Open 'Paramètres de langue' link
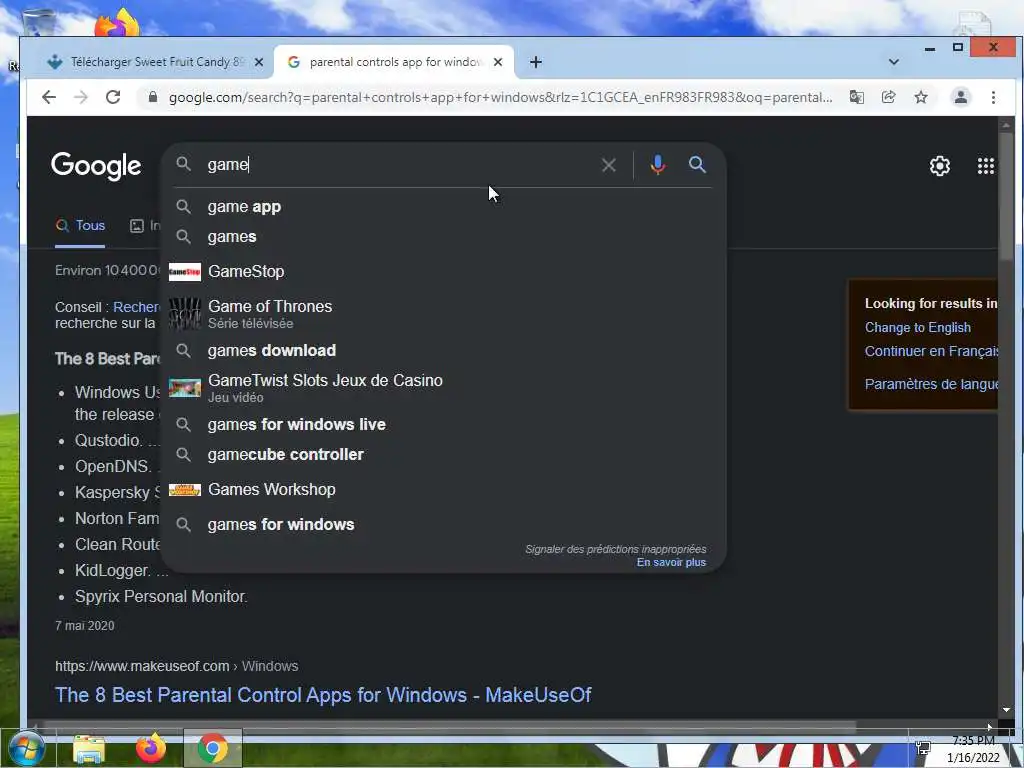 pyautogui.click(x=931, y=384)
